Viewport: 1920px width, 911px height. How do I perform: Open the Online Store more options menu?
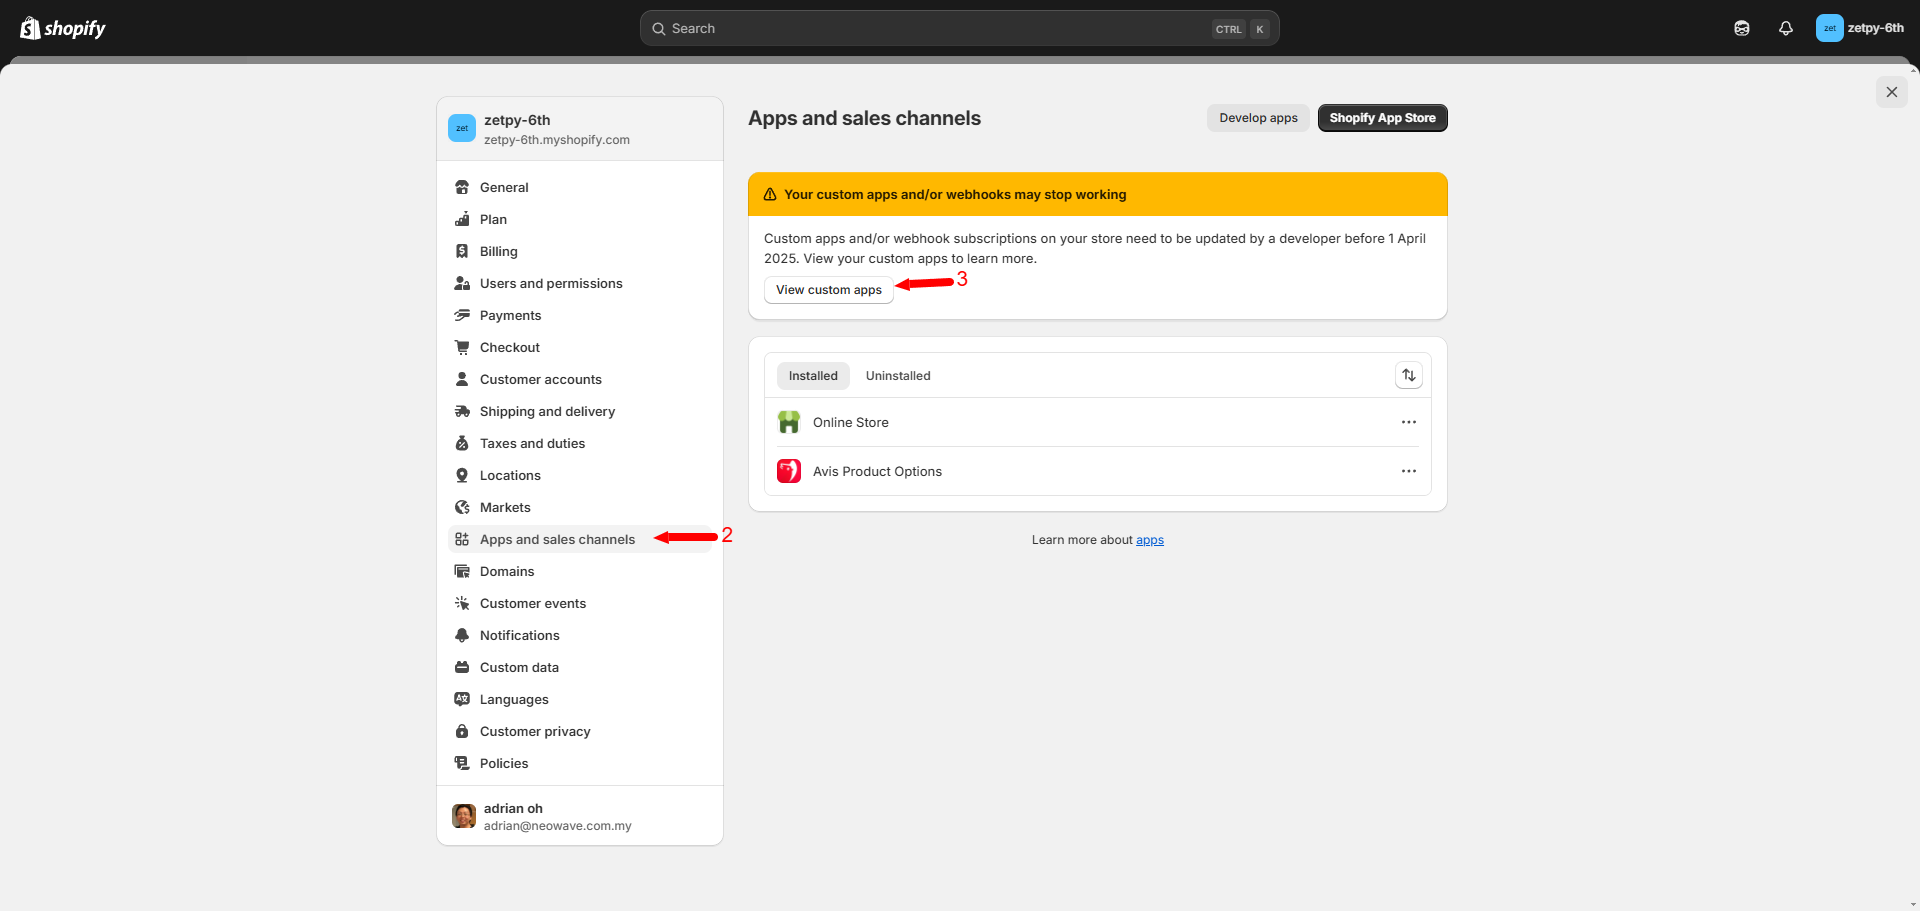coord(1408,422)
